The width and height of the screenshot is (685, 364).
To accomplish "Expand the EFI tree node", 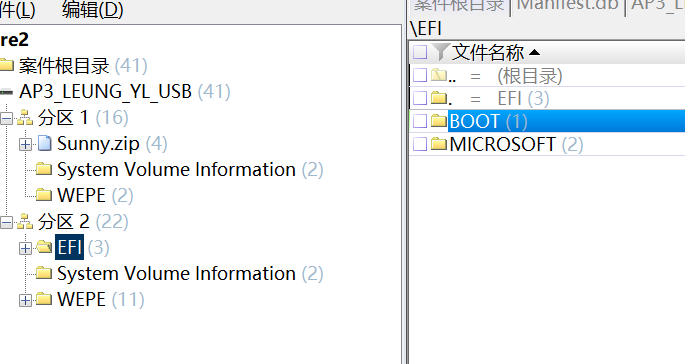I will 25,248.
